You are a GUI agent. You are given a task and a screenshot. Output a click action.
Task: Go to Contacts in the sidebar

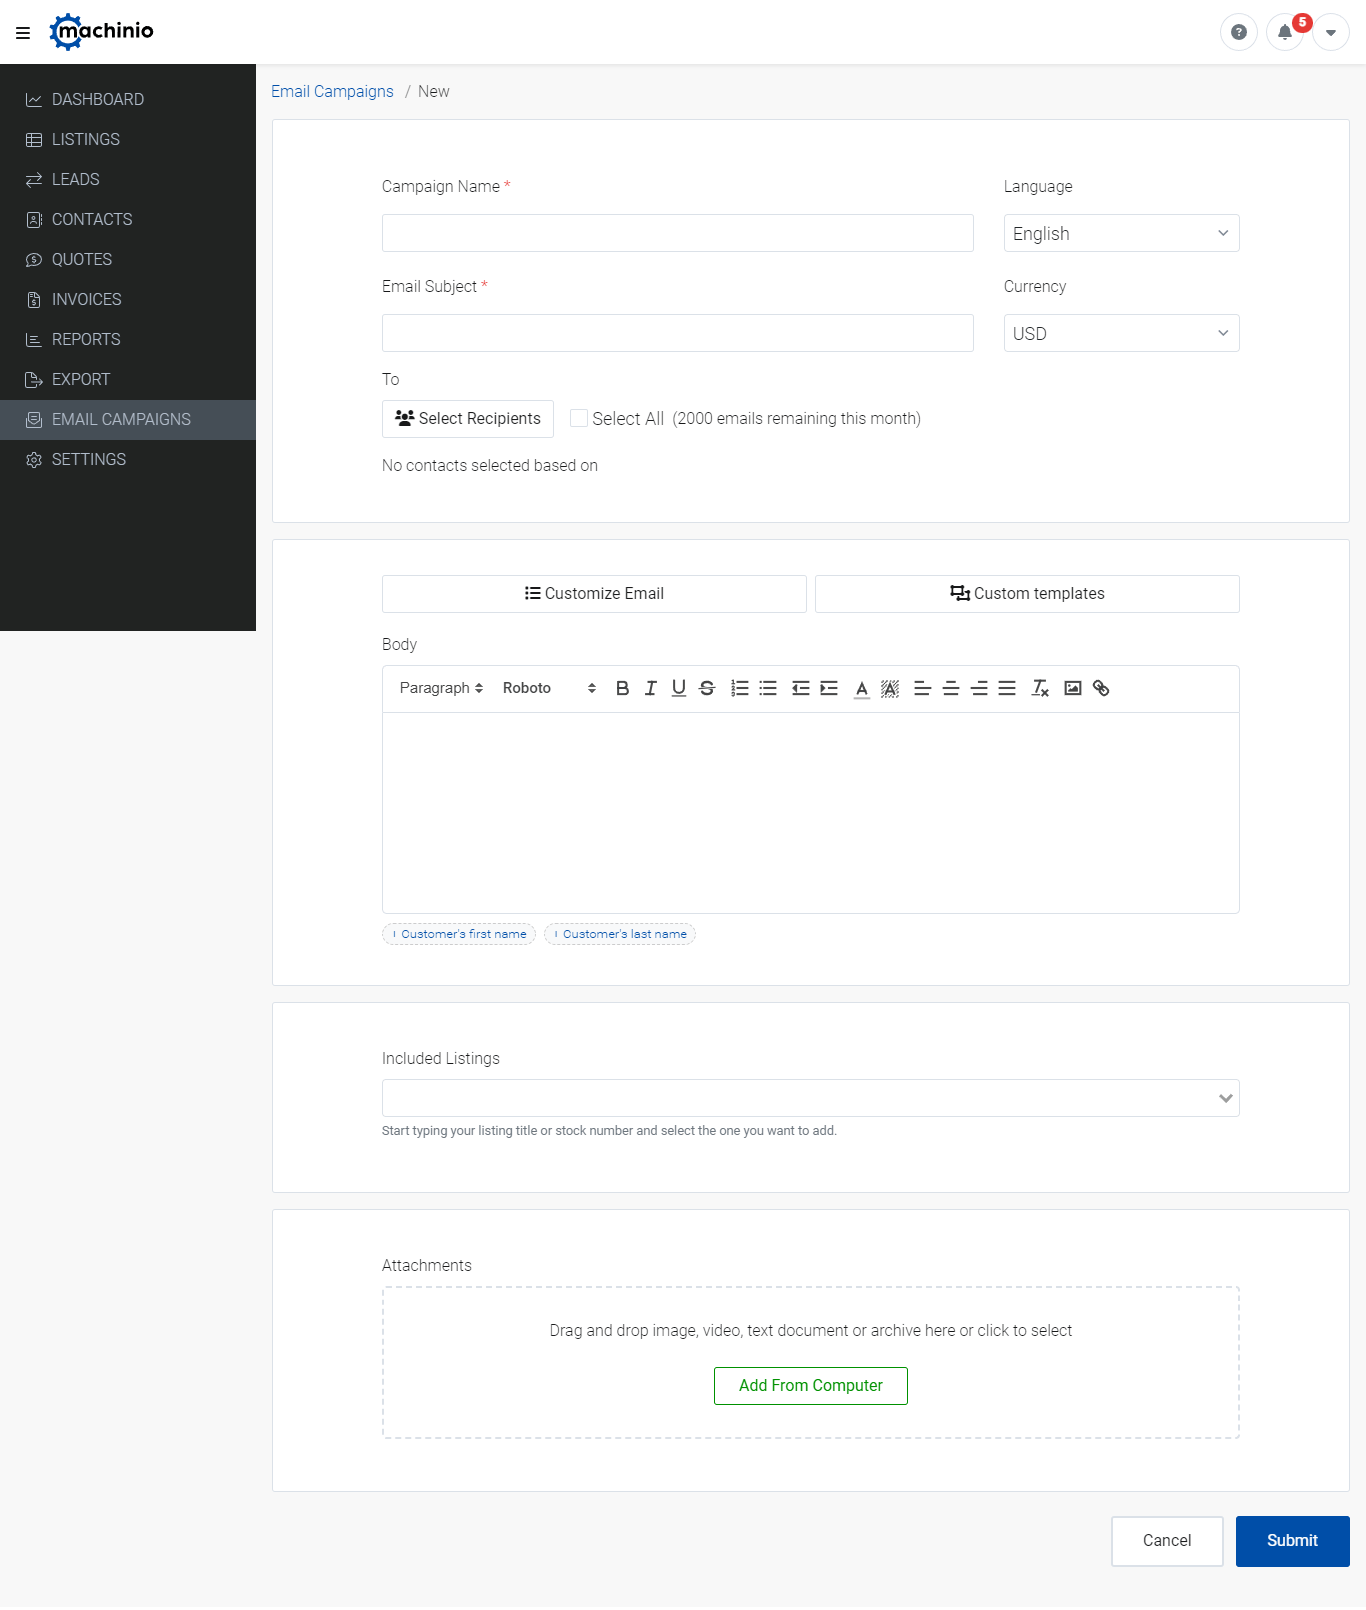[x=92, y=219]
